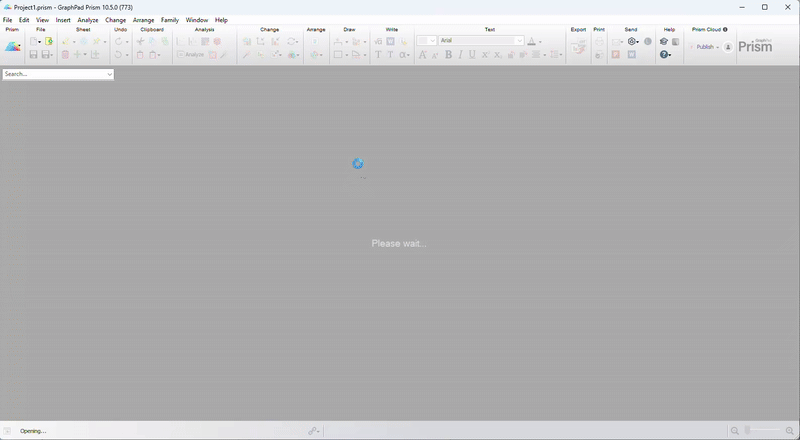Click the Export graph icon
800x440 pixels.
click(x=578, y=48)
